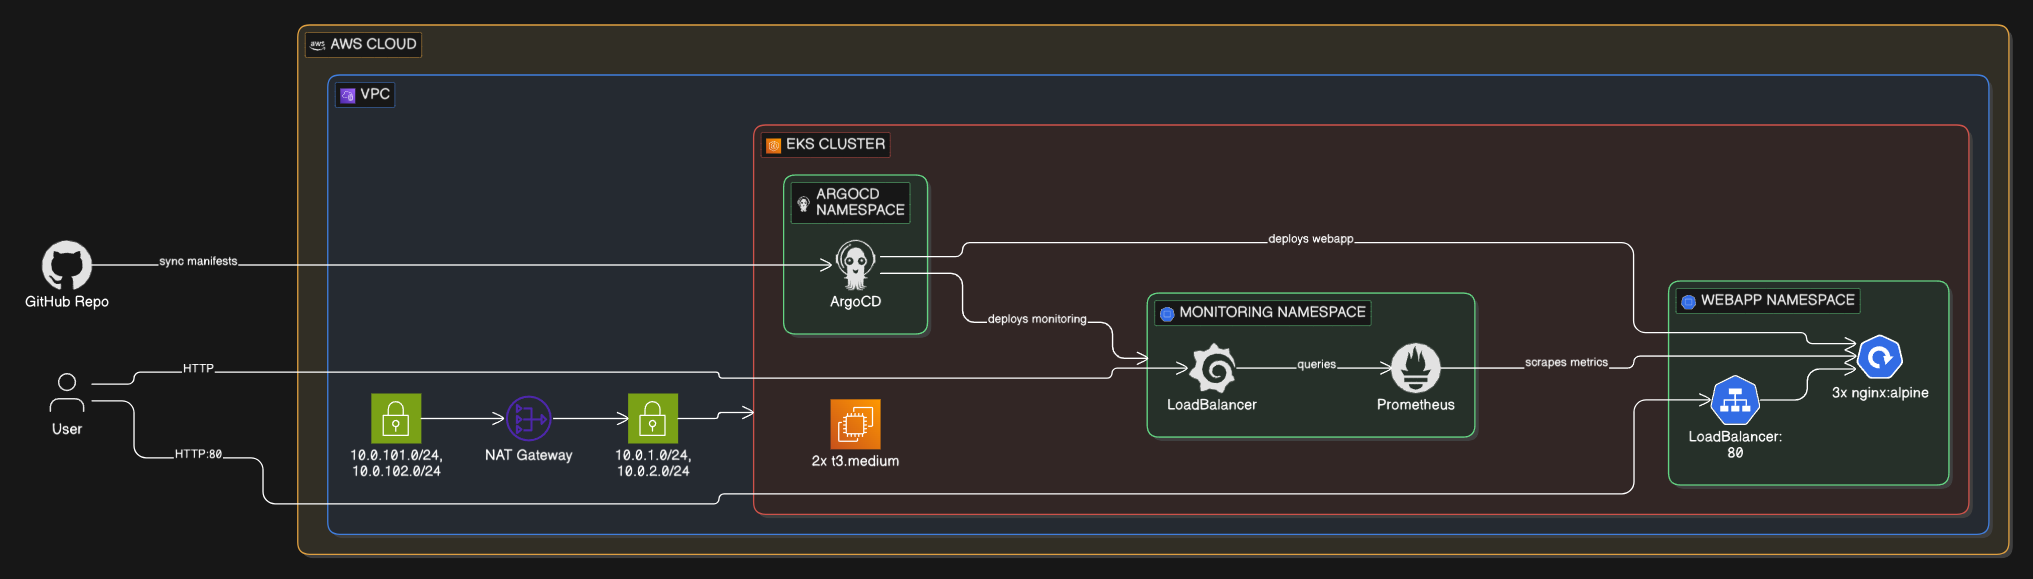
Task: Click the 'ArgoCD' caption
Action: (855, 301)
